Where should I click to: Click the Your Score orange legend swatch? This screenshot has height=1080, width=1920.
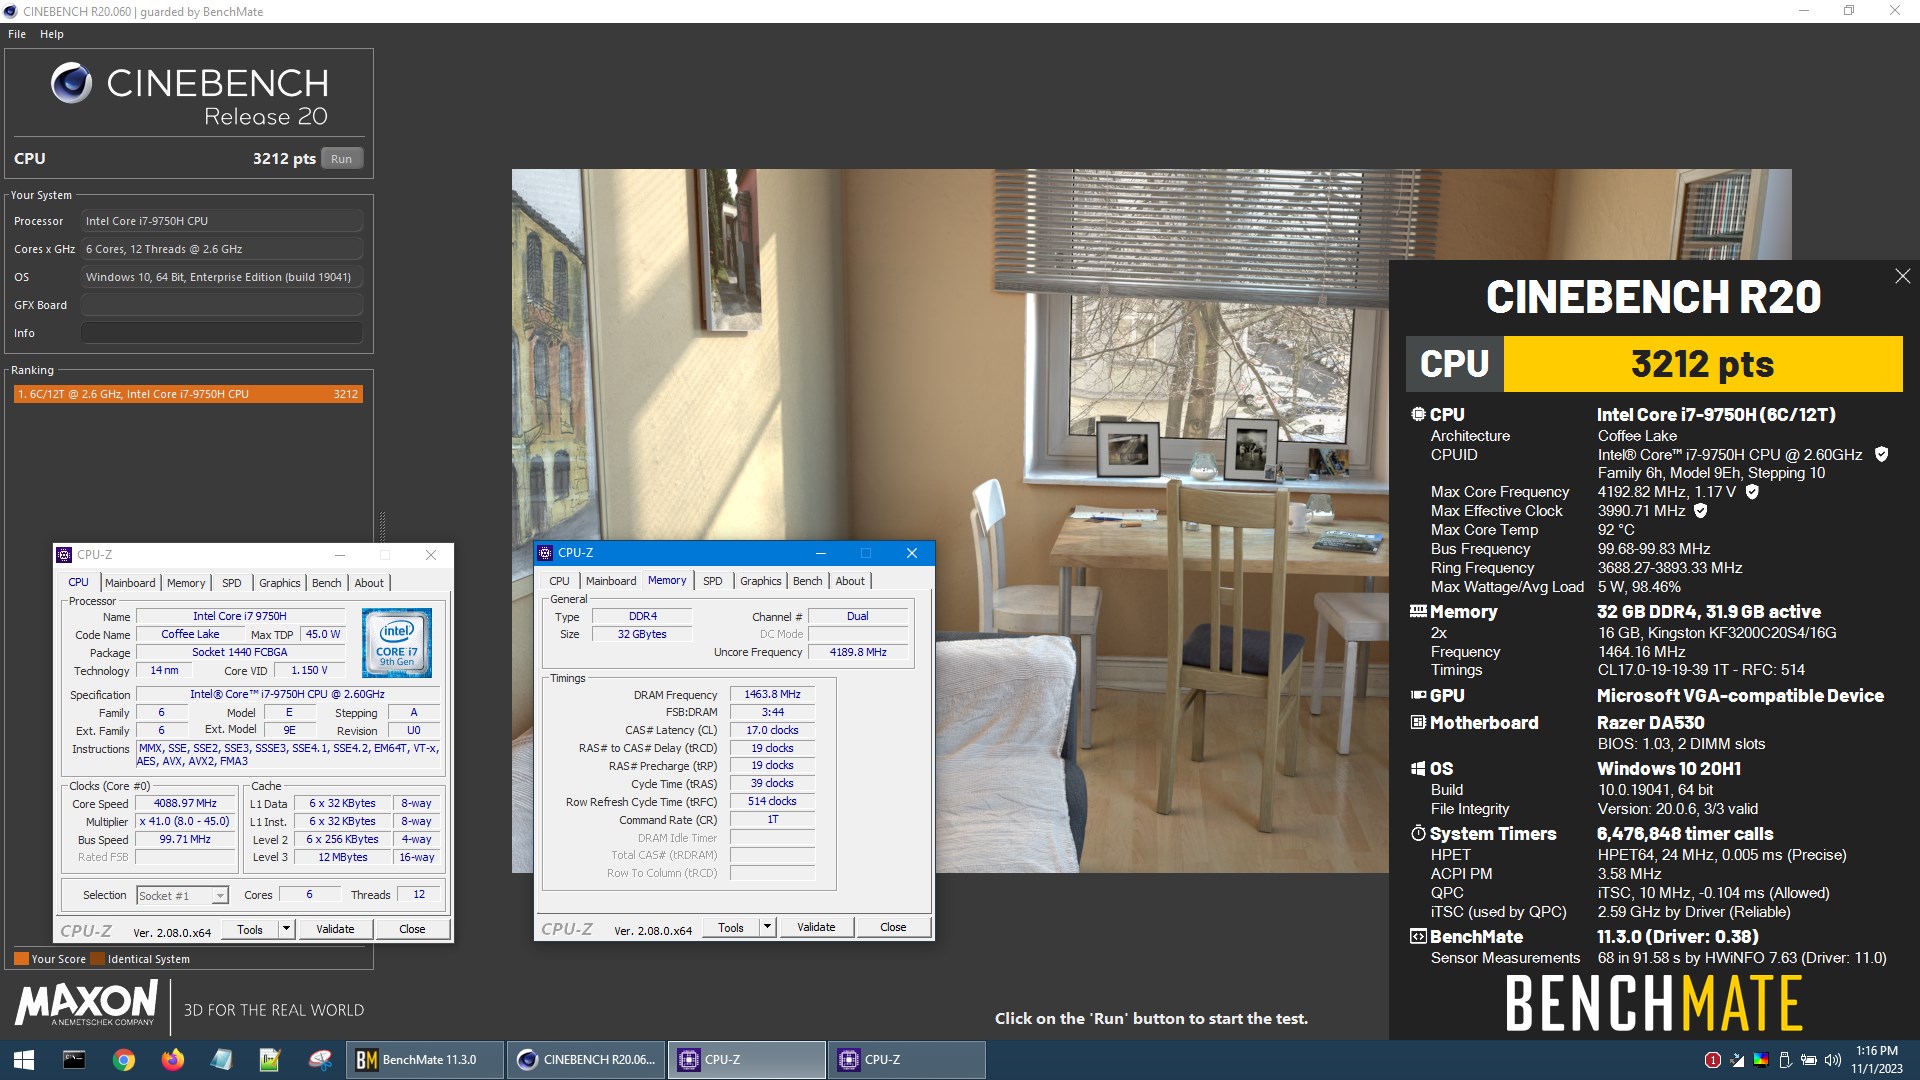pyautogui.click(x=21, y=959)
